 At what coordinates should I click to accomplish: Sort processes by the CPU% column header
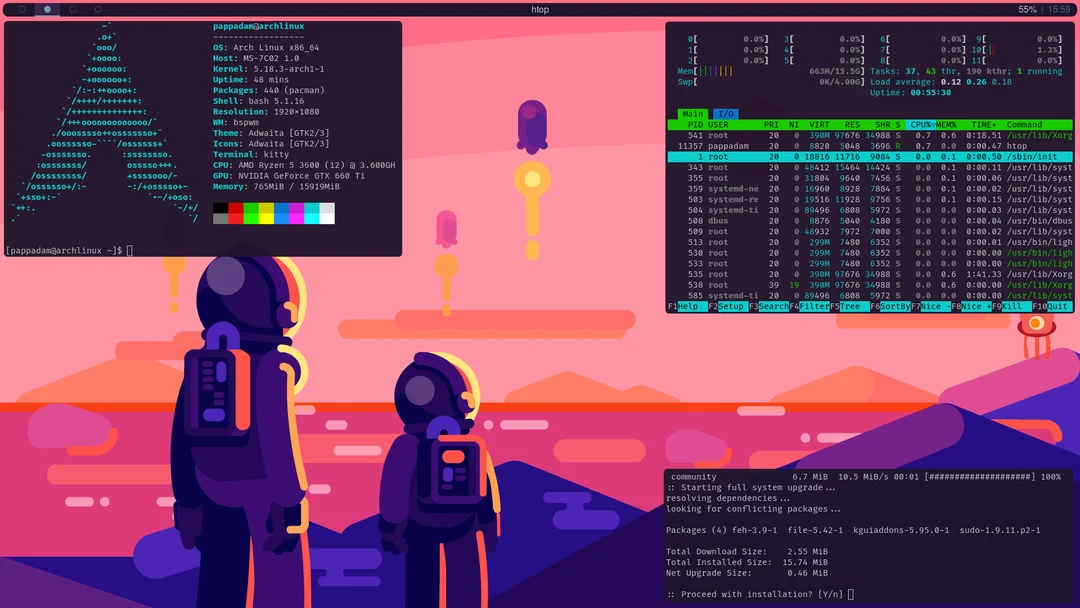920,124
